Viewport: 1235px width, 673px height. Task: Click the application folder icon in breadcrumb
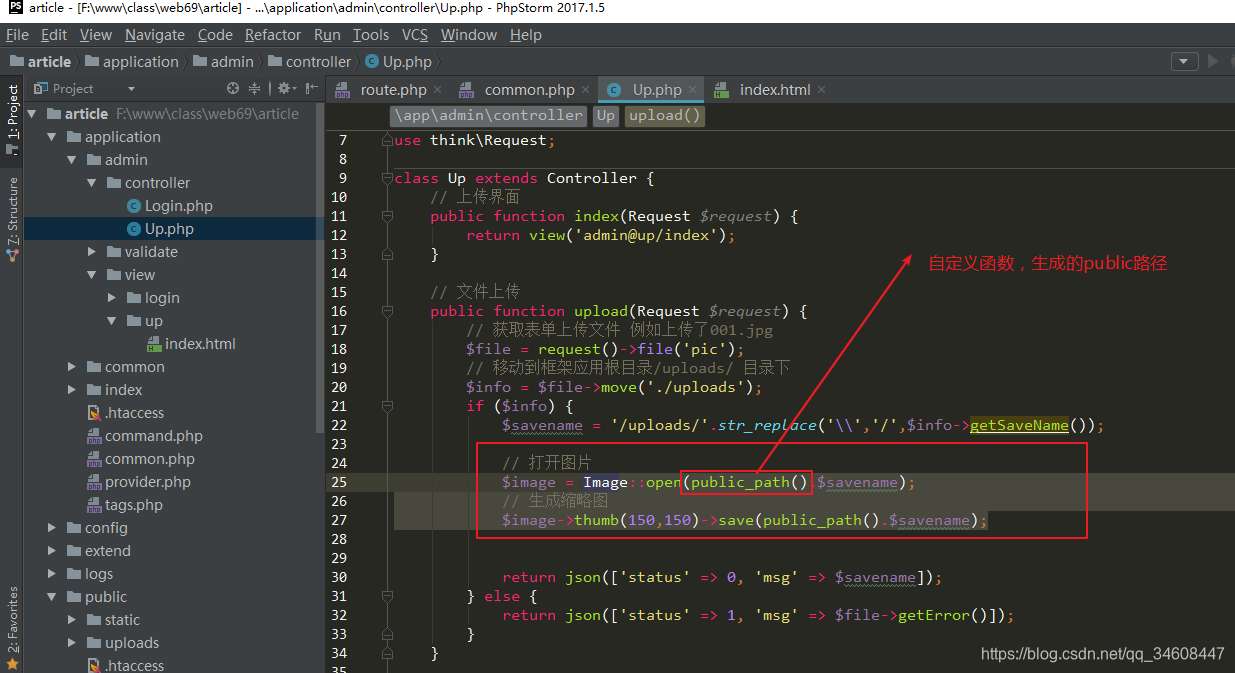[x=91, y=62]
